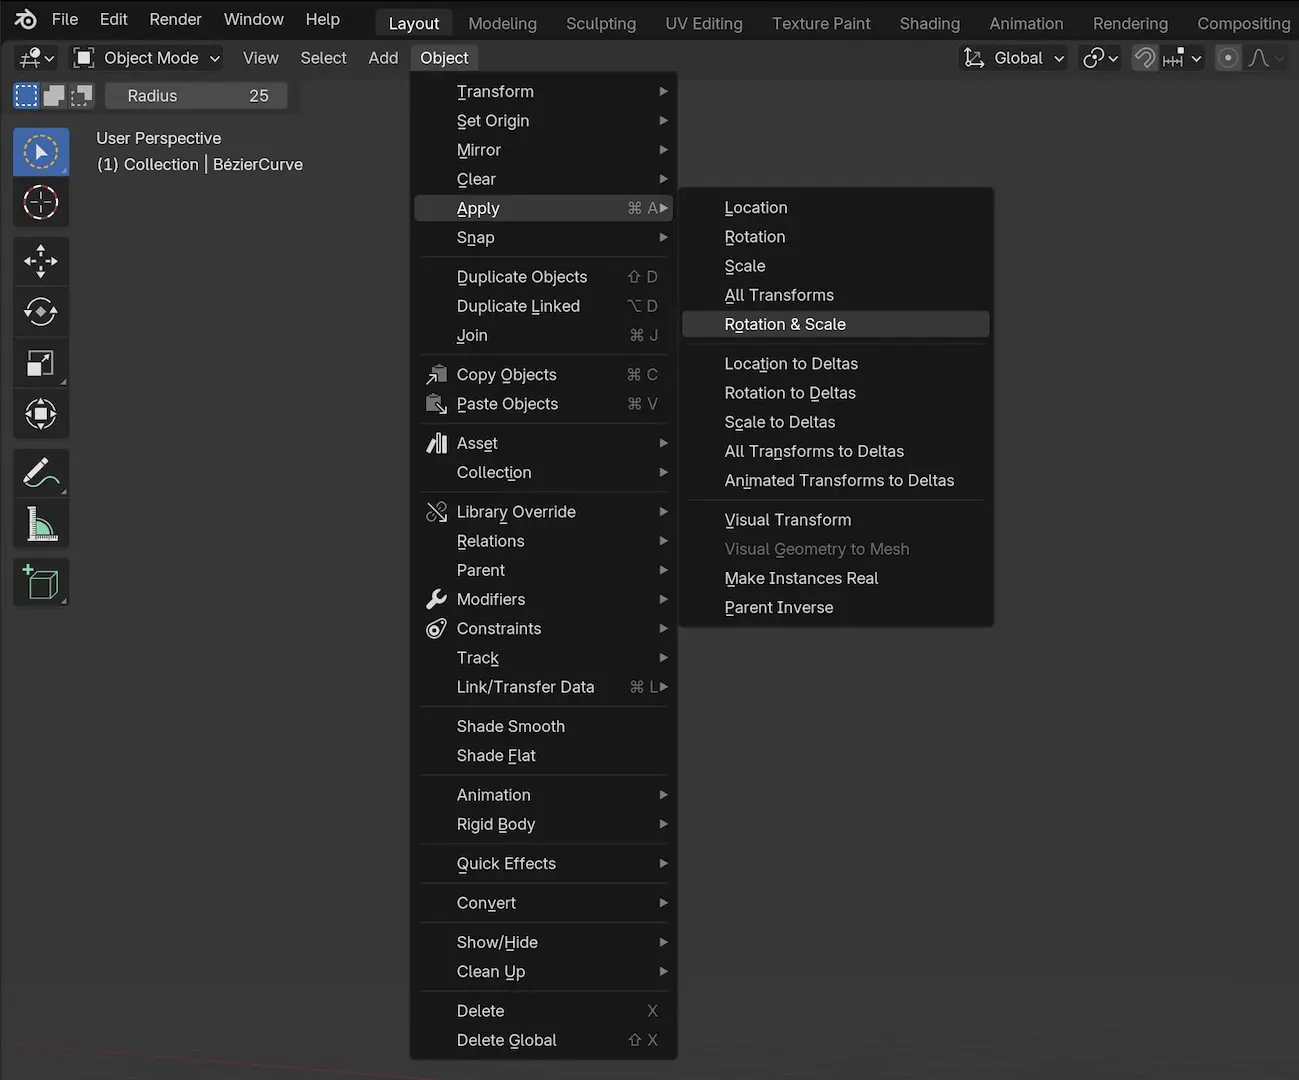Select the Measure tool

coord(40,524)
